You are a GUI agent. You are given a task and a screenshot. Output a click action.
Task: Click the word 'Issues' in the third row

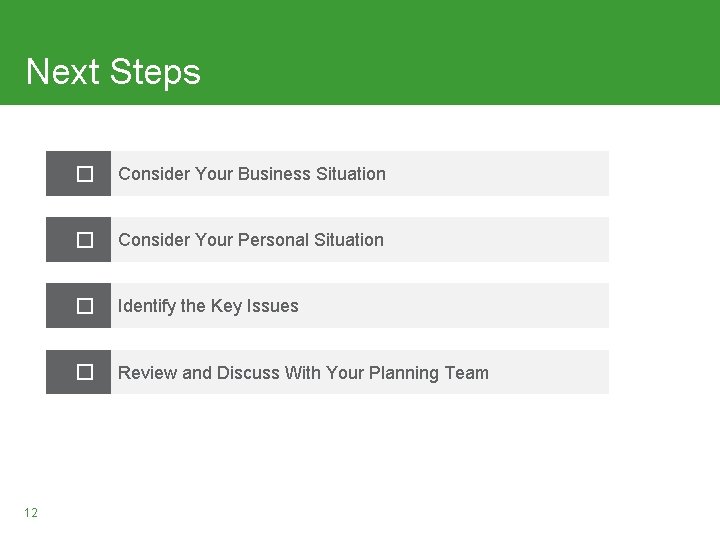[273, 306]
